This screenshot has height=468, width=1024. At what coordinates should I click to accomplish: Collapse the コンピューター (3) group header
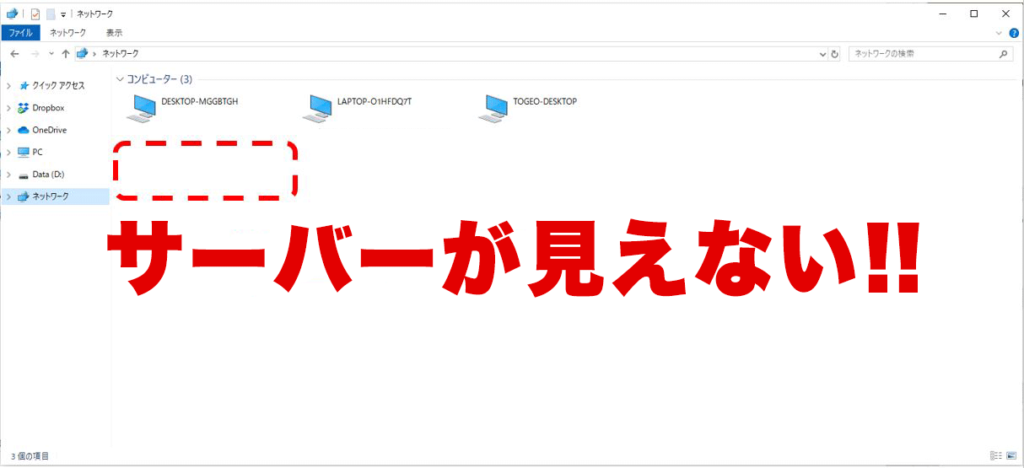pos(121,78)
